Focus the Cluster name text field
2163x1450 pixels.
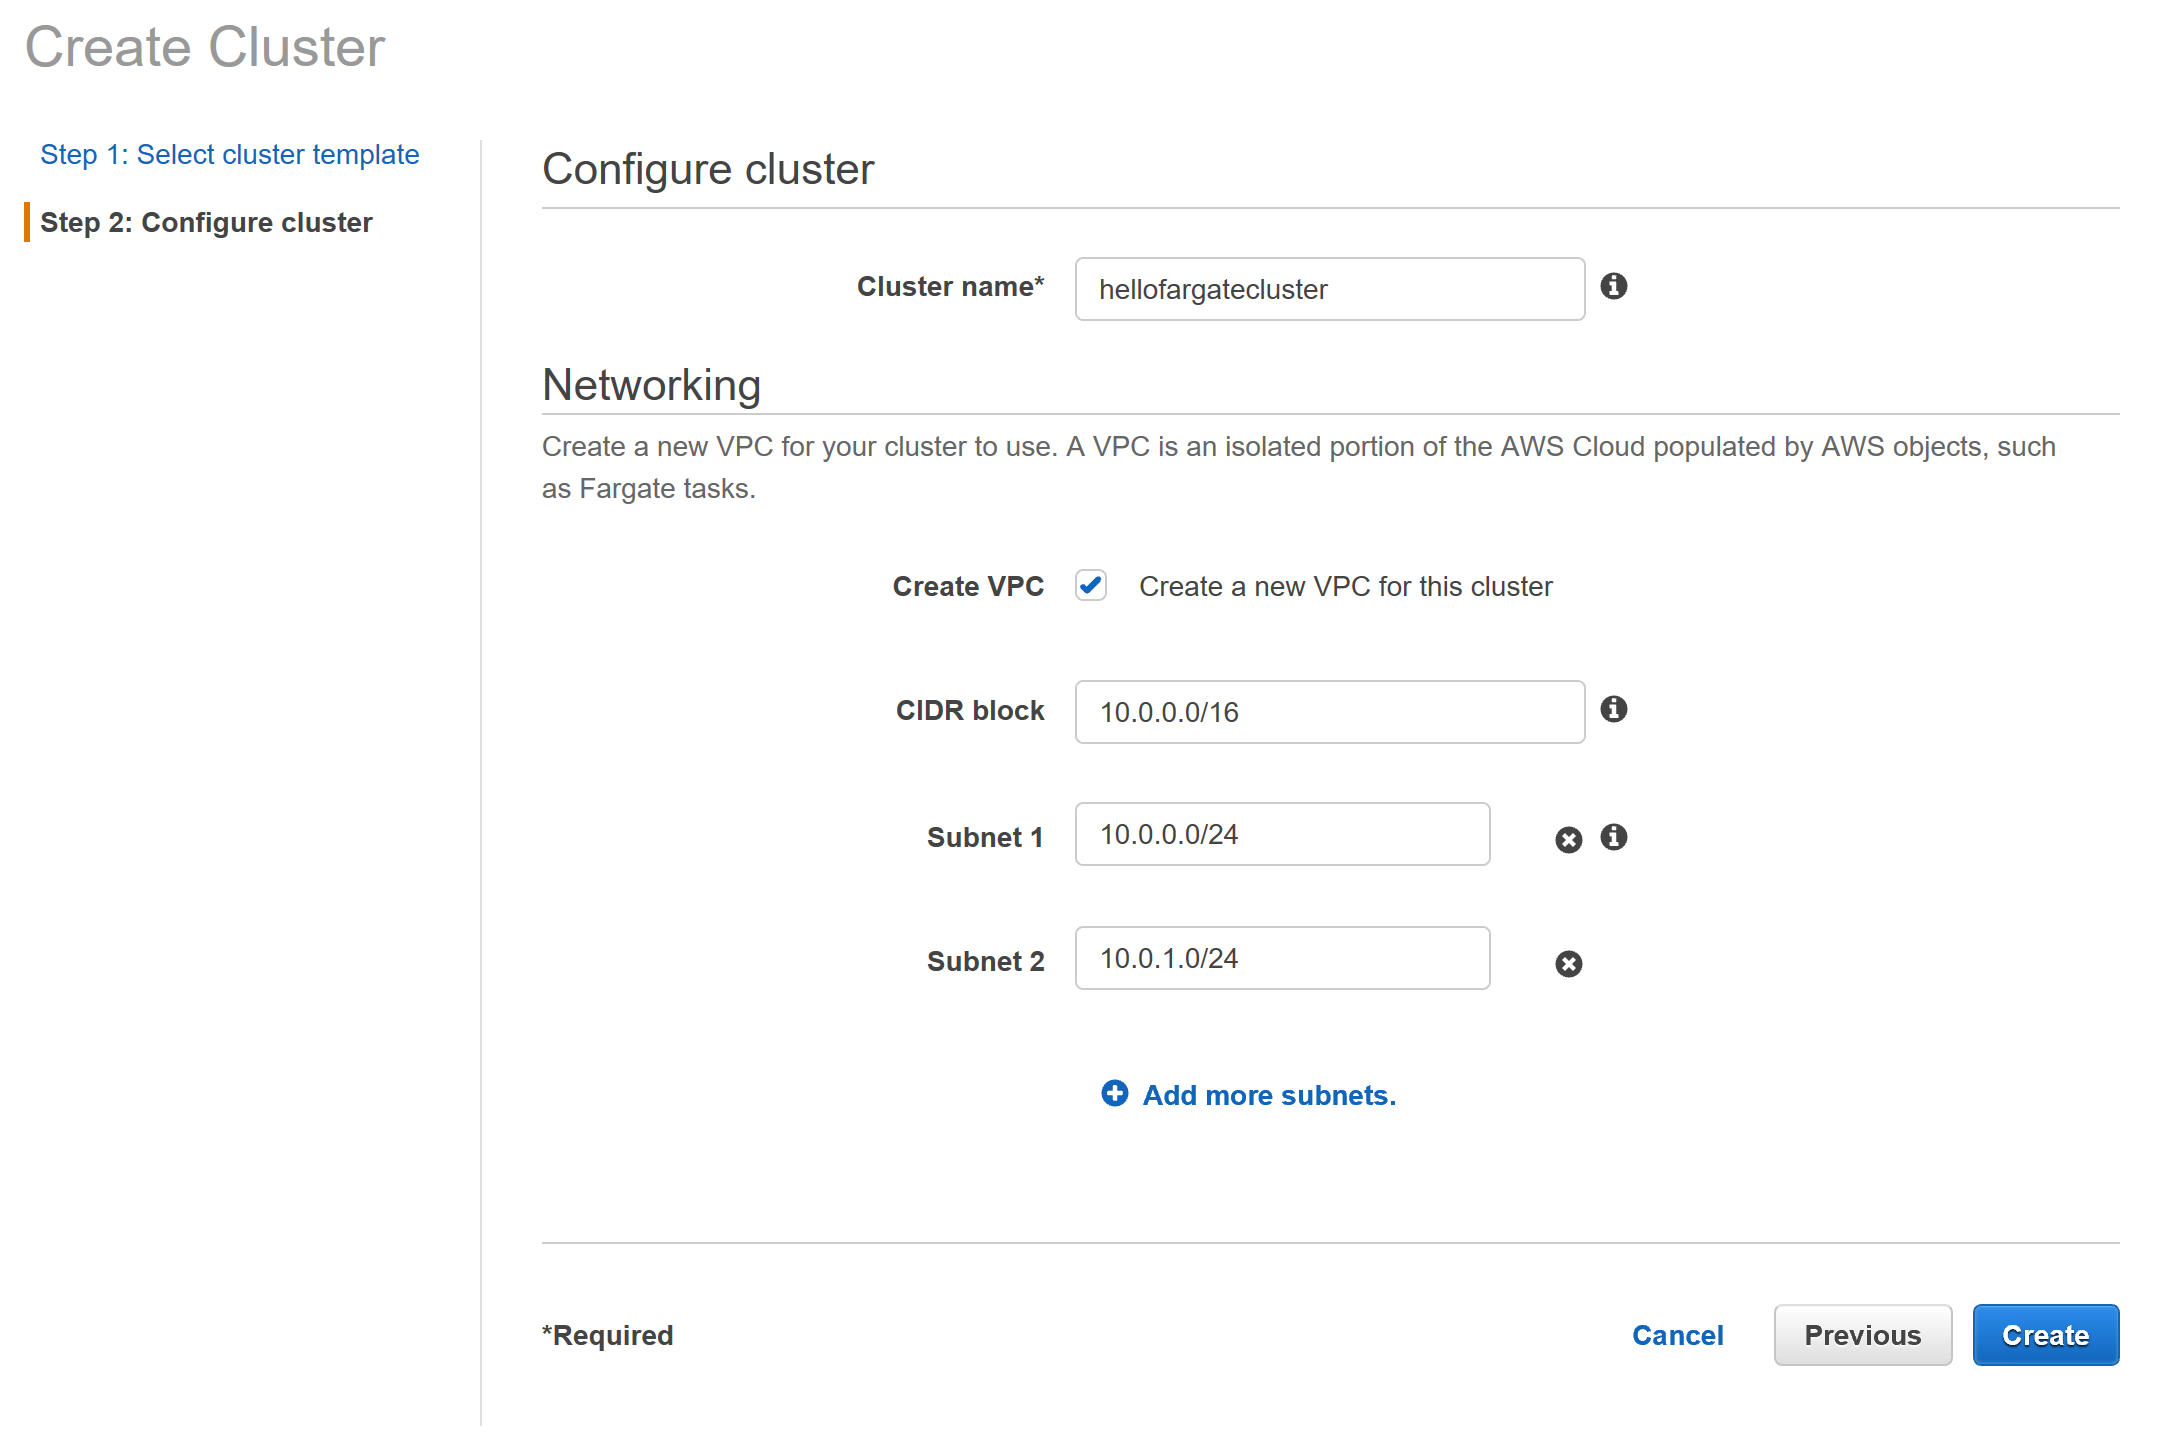(1329, 289)
